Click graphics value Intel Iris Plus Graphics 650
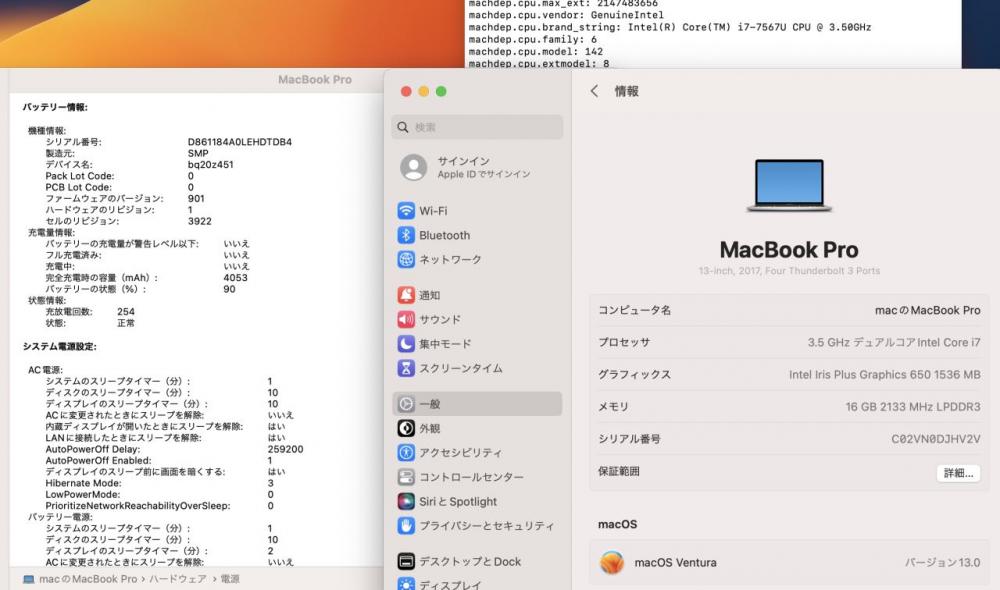The width and height of the screenshot is (1000, 590). pos(885,374)
